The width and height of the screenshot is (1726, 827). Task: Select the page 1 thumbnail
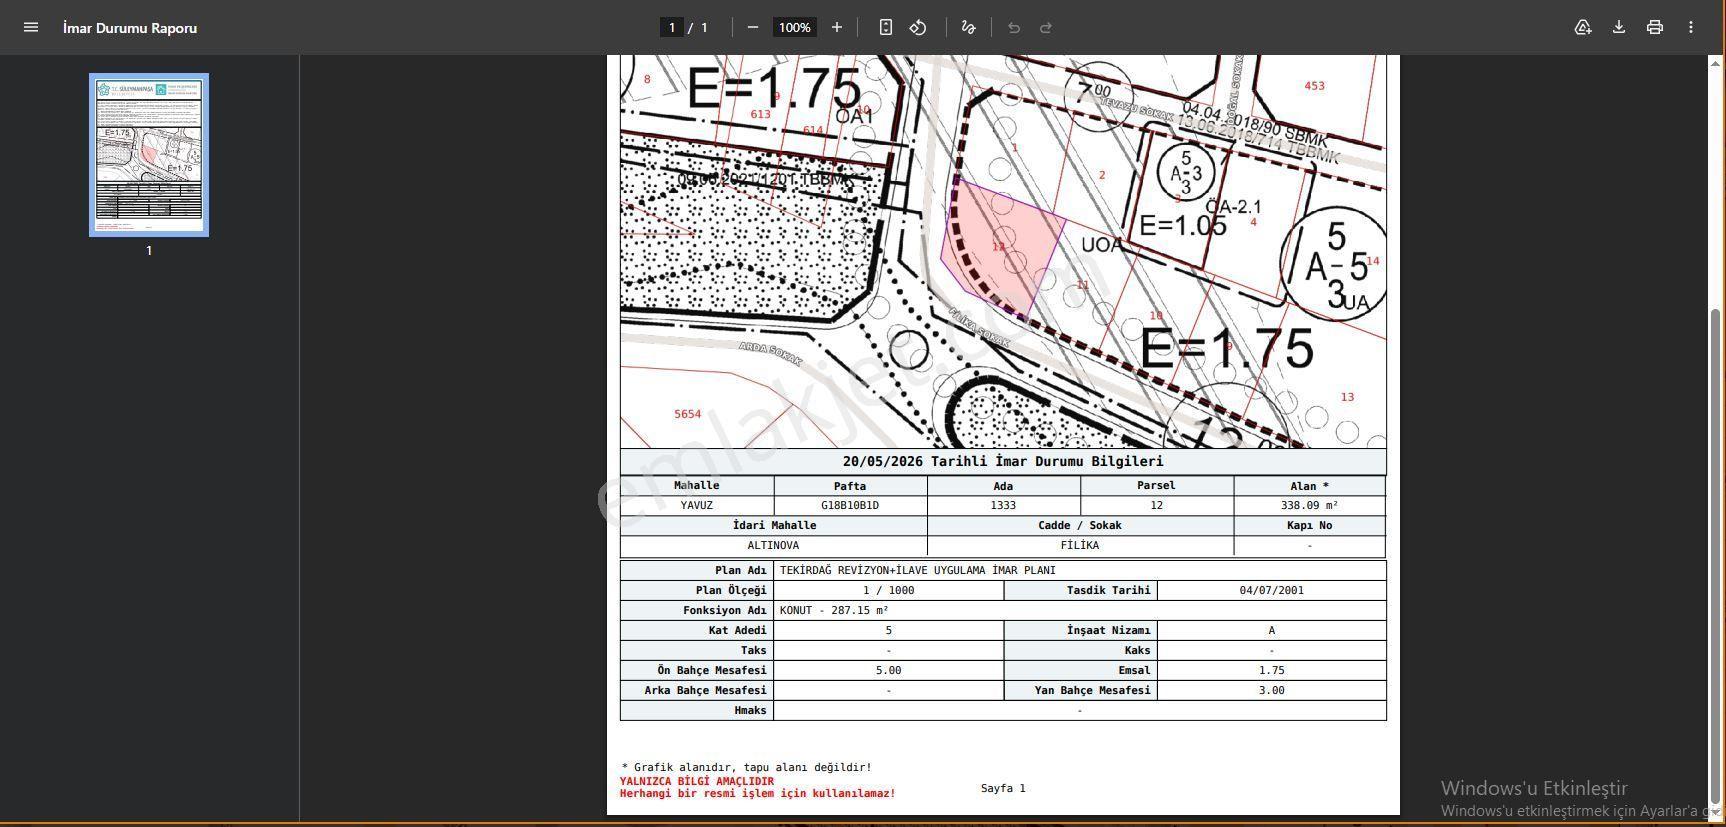(x=149, y=155)
